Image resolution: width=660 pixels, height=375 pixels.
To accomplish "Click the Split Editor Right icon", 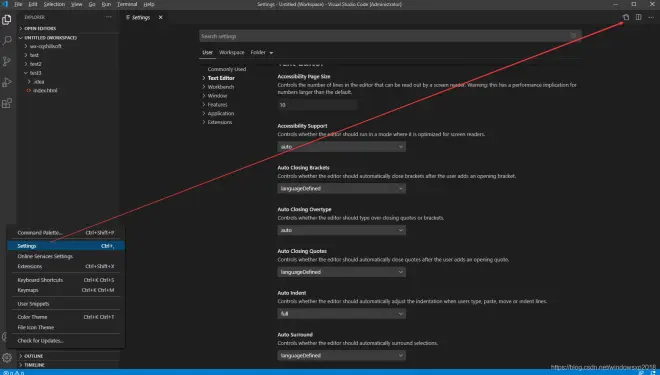I will [x=639, y=17].
